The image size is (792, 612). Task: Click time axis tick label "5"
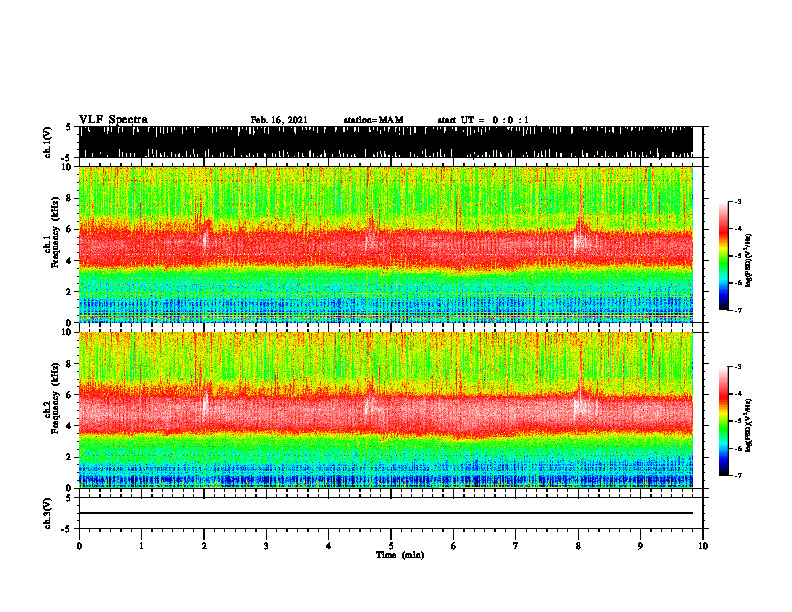pyautogui.click(x=391, y=546)
